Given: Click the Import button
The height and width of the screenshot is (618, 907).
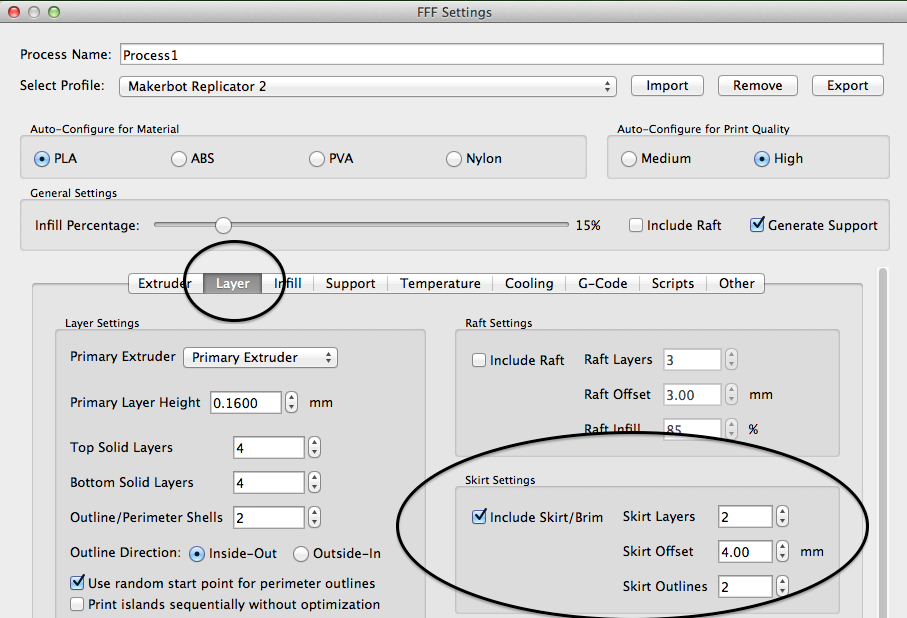Looking at the screenshot, I should [667, 86].
